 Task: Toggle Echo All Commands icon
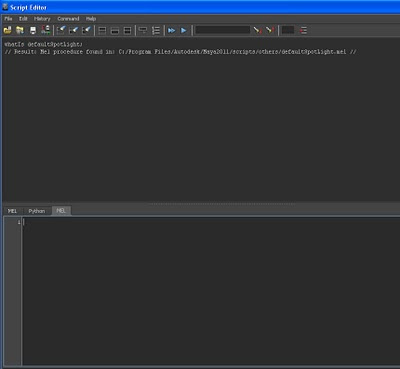pyautogui.click(x=143, y=30)
